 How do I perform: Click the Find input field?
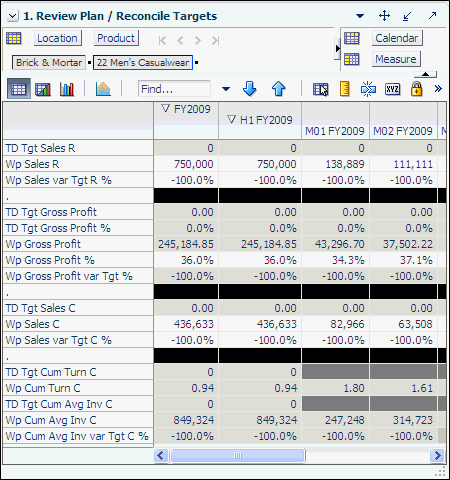click(174, 89)
